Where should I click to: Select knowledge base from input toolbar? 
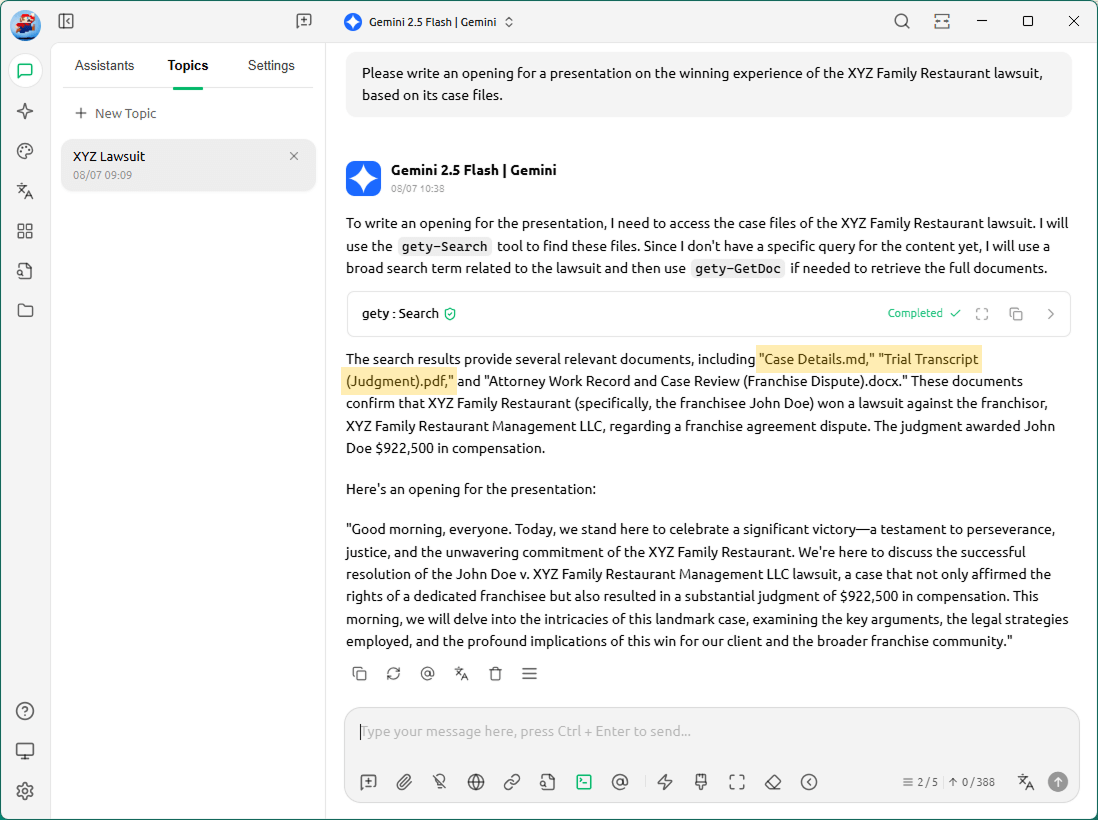pyautogui.click(x=548, y=782)
